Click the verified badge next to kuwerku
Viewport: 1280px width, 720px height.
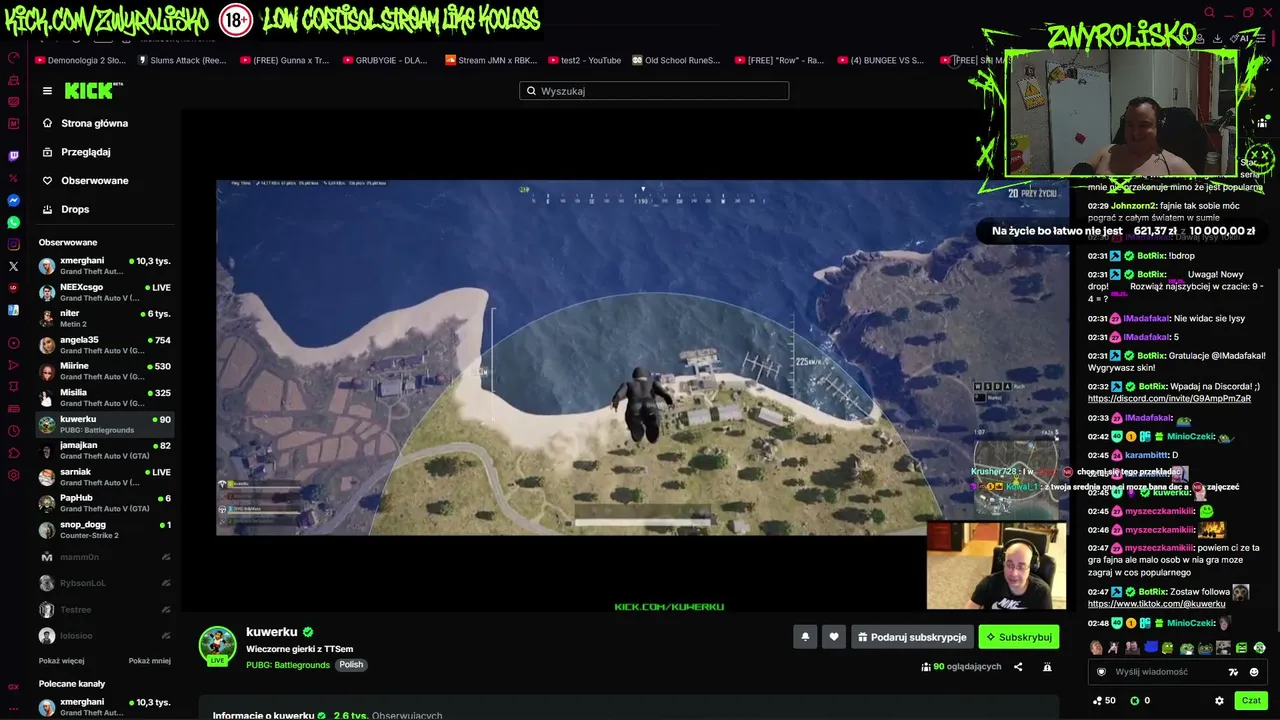pos(308,632)
